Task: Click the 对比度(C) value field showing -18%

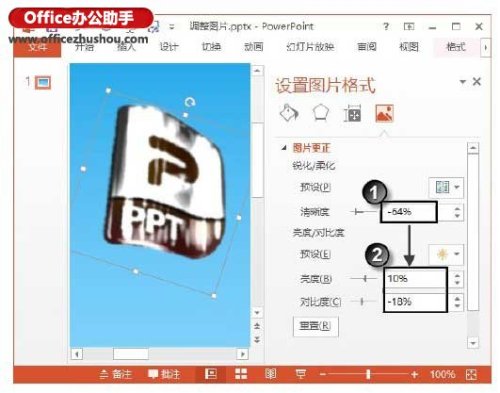Action: point(415,302)
